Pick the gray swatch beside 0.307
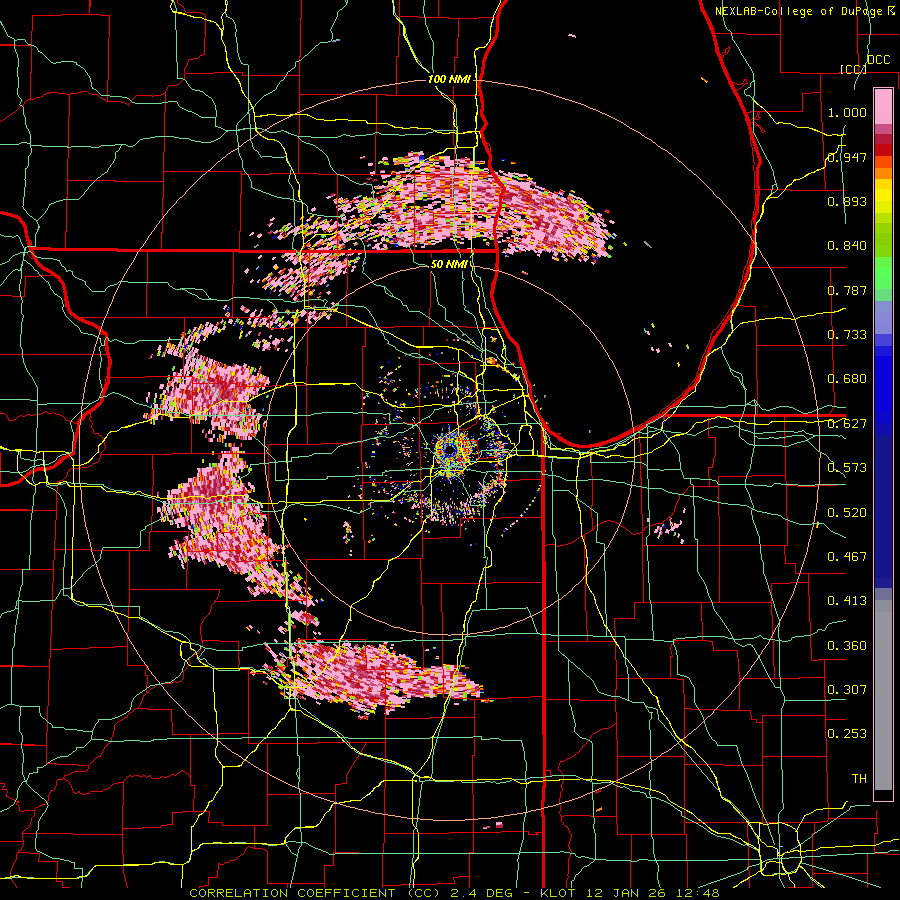900x900 pixels. [883, 695]
